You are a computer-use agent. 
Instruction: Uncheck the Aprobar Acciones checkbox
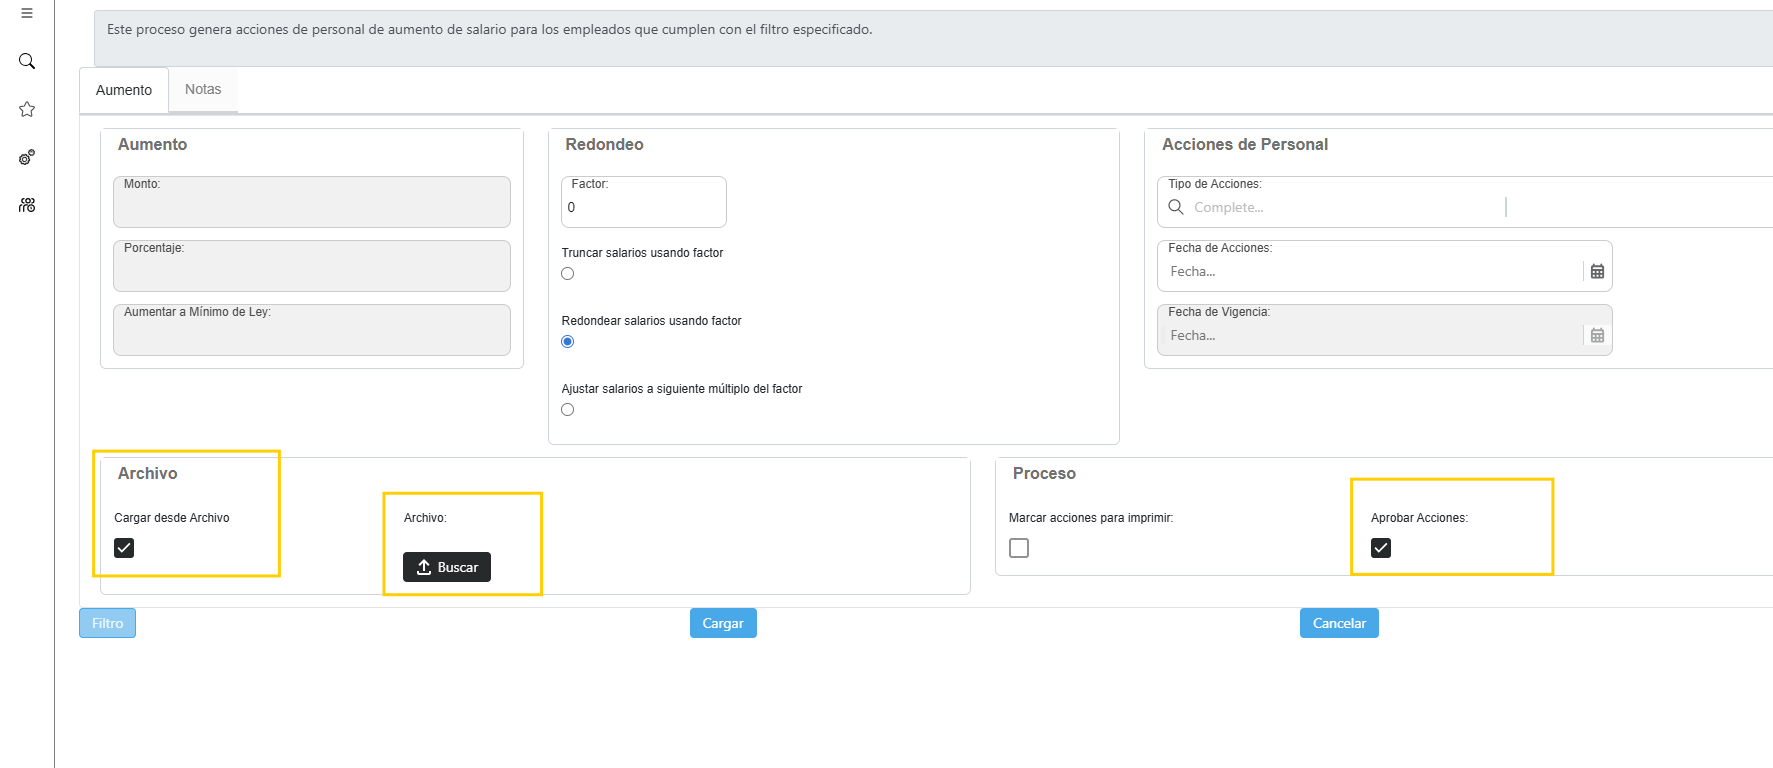tap(1381, 548)
